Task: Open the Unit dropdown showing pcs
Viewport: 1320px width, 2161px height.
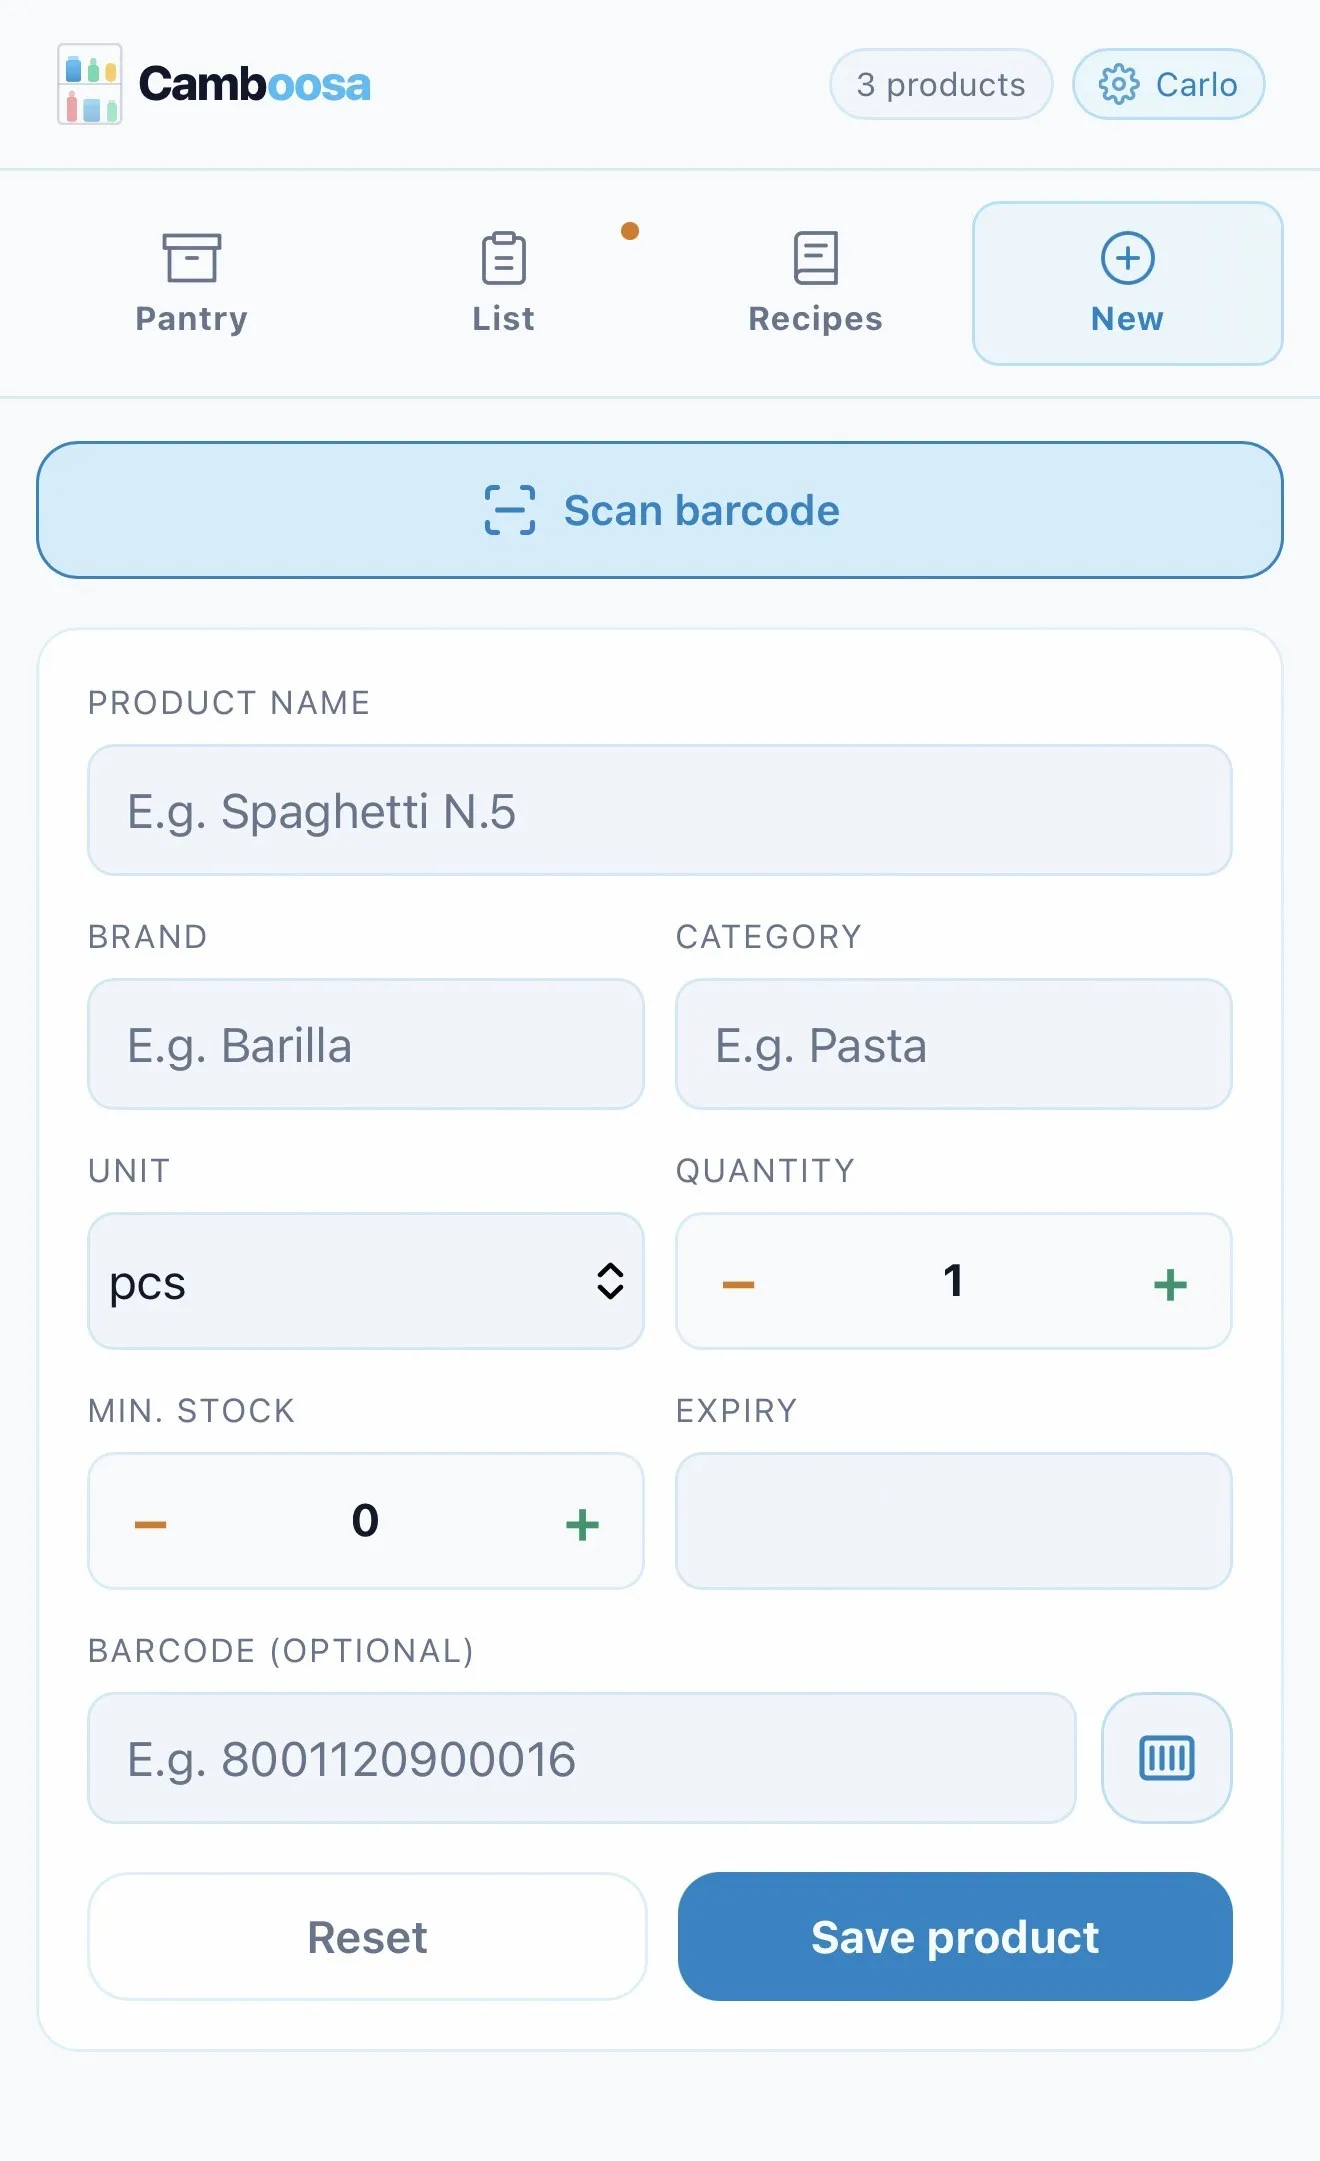Action: pyautogui.click(x=366, y=1282)
